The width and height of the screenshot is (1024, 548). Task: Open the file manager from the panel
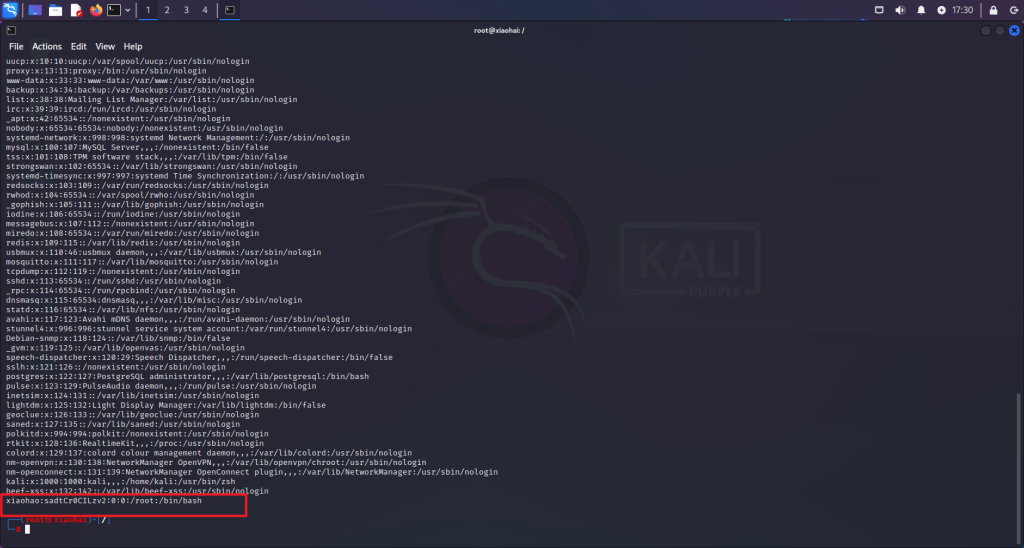(56, 10)
